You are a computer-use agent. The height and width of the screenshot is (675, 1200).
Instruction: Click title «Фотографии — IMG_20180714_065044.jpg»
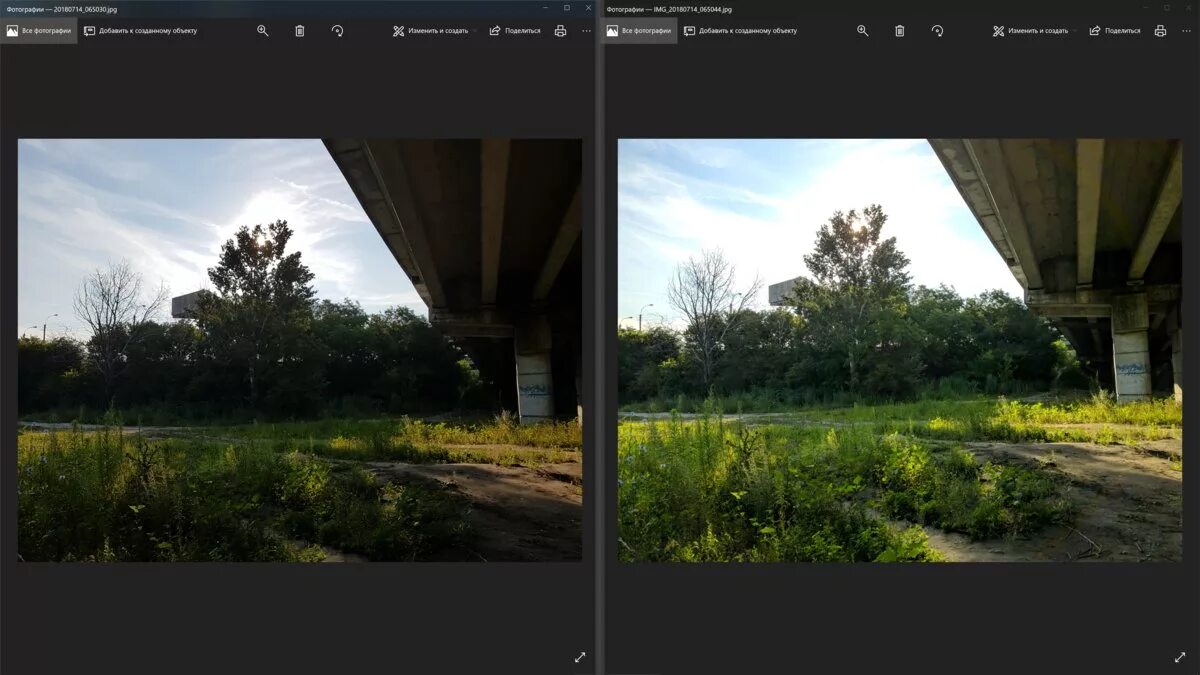click(669, 9)
